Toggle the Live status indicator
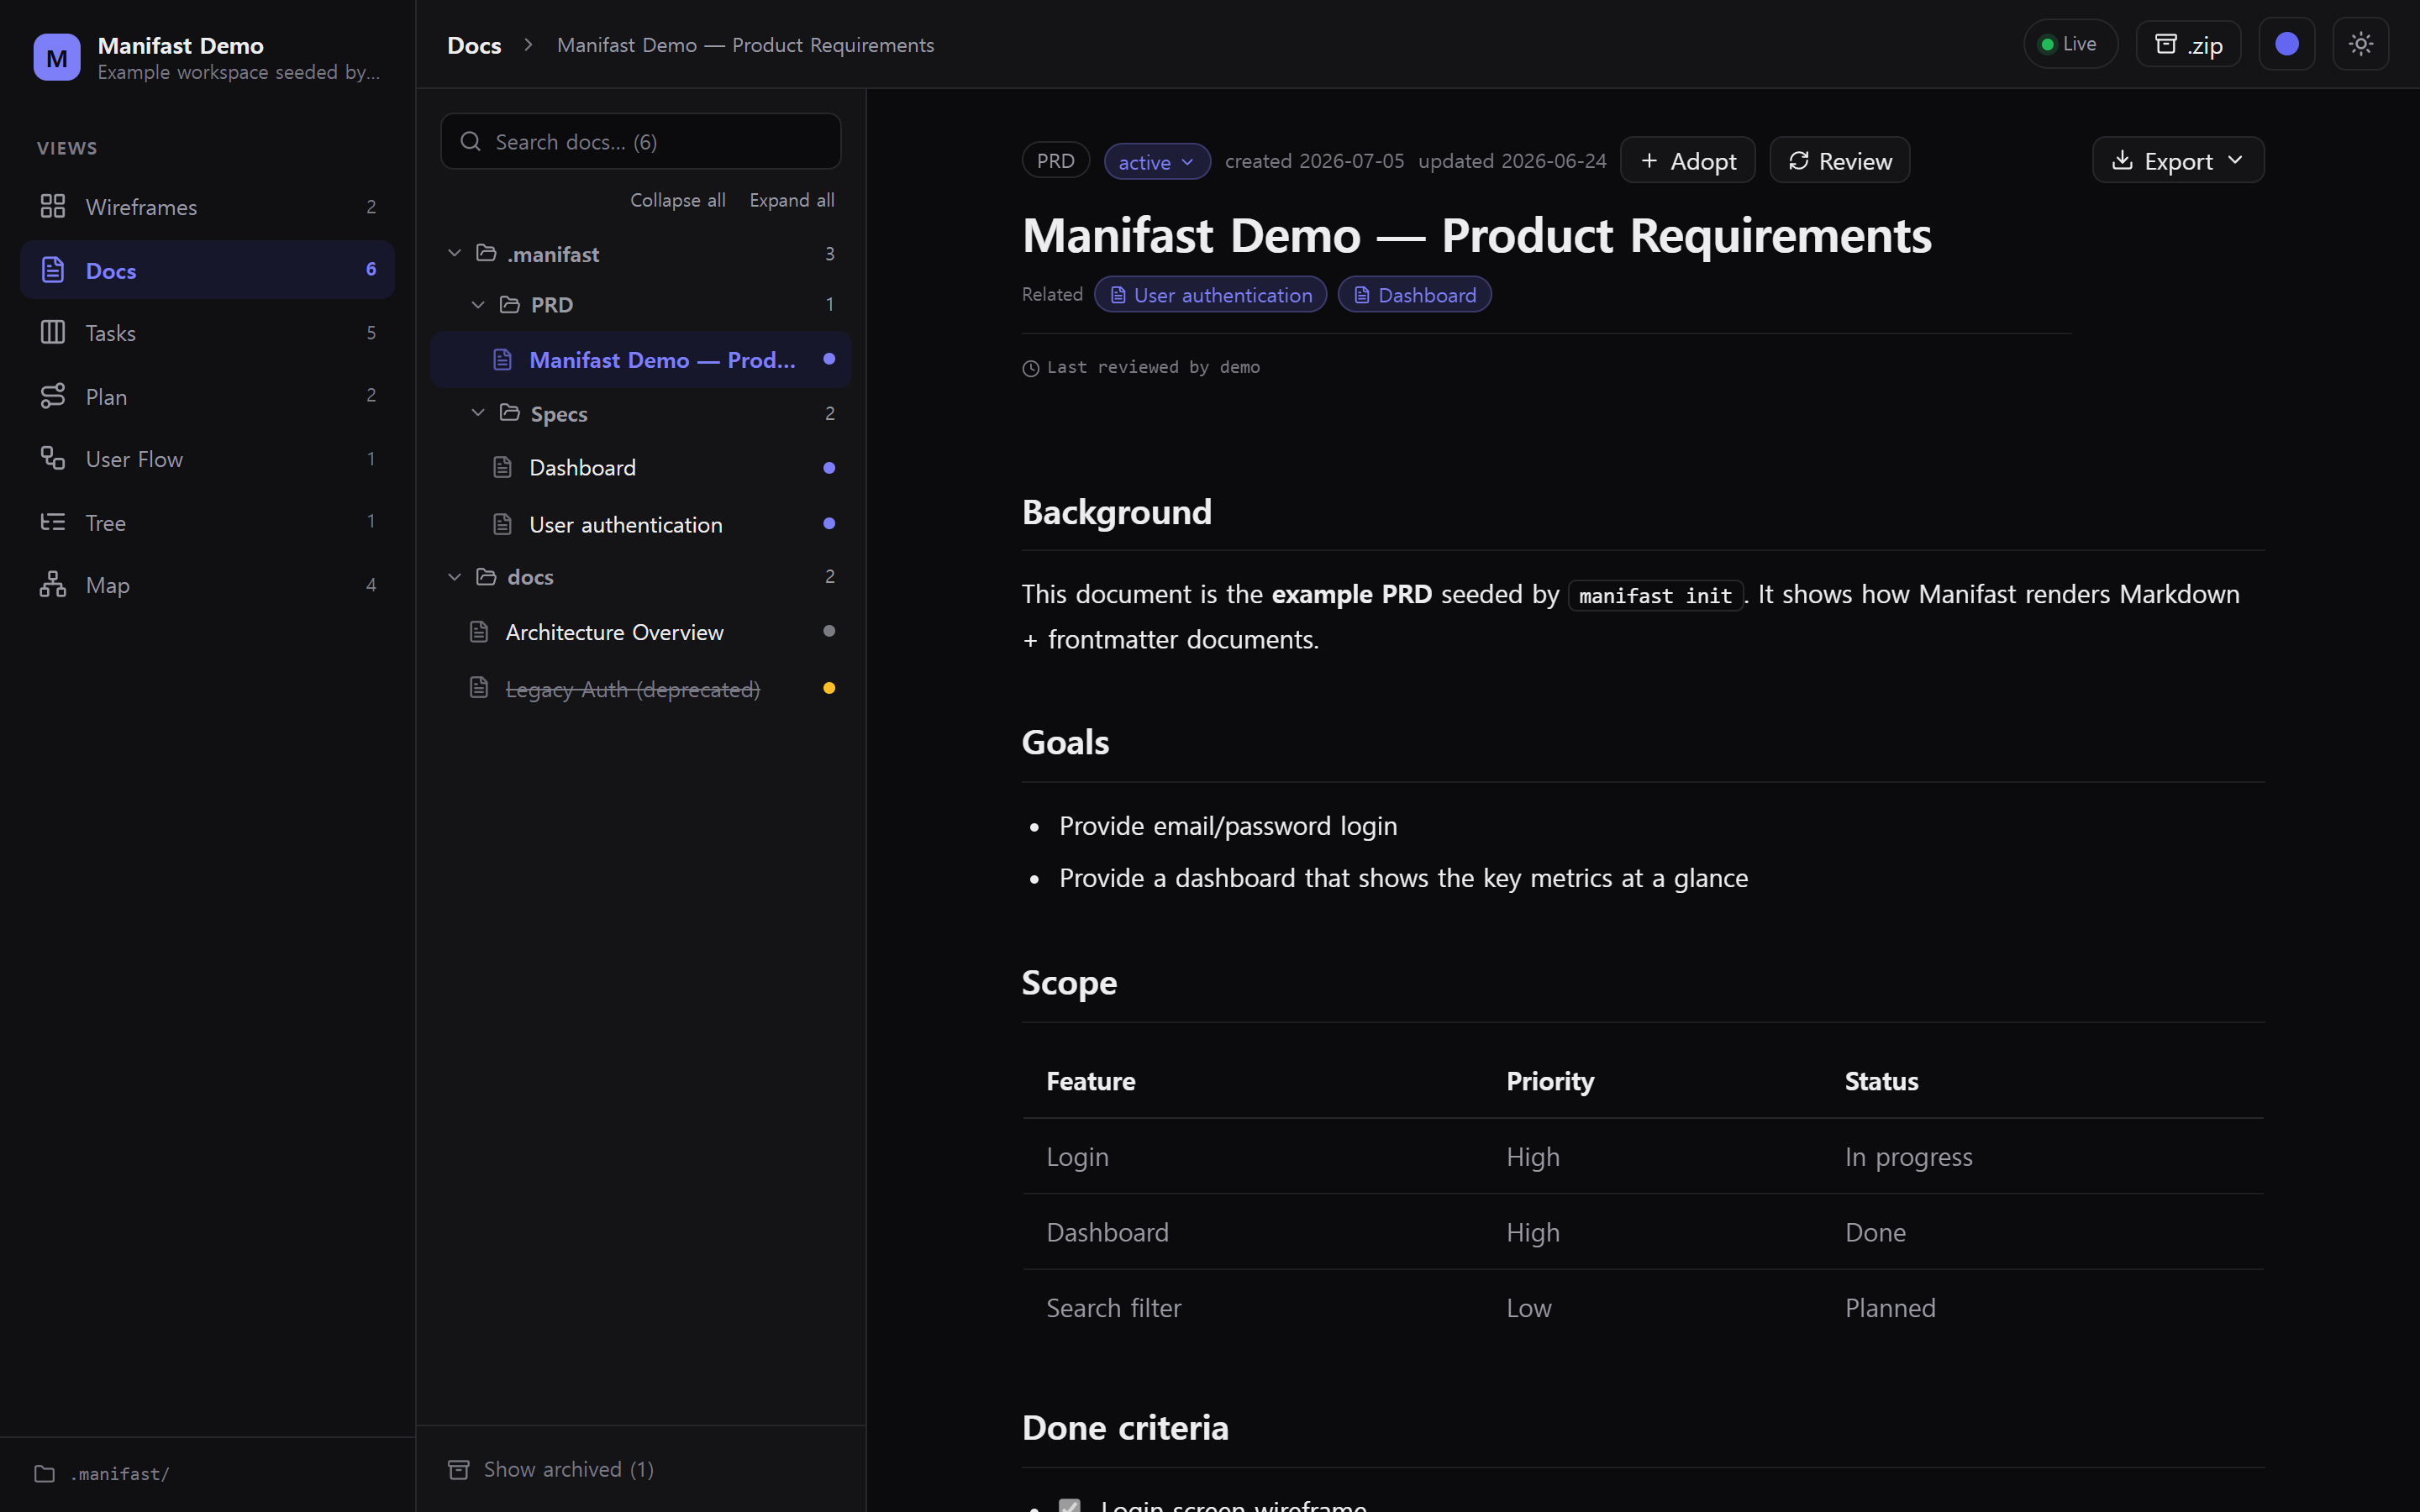 pyautogui.click(x=2070, y=44)
